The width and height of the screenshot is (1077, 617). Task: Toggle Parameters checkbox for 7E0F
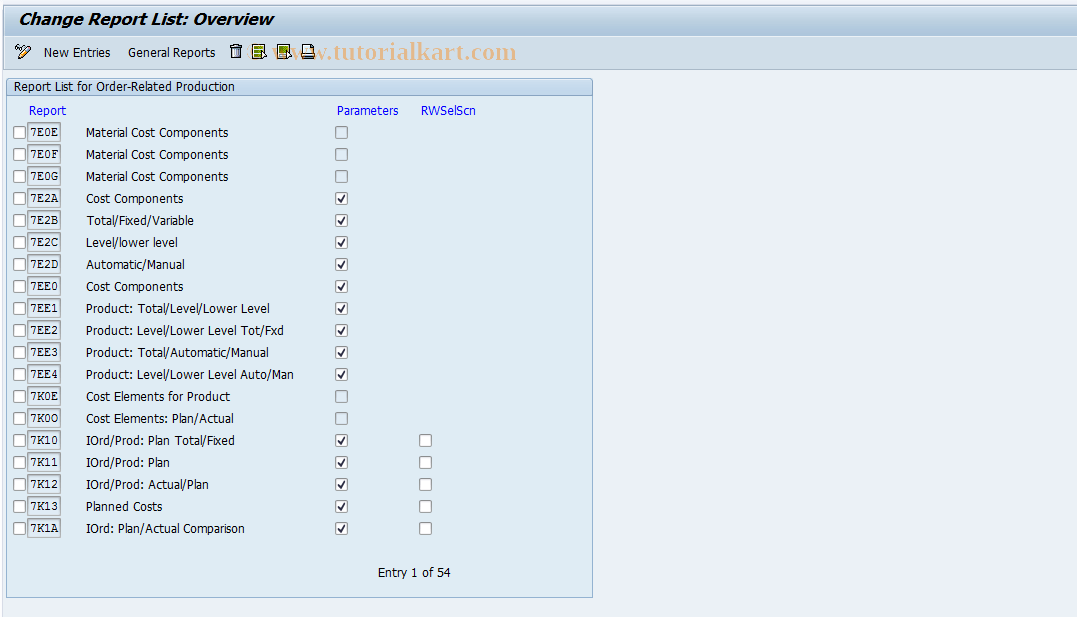(x=341, y=155)
